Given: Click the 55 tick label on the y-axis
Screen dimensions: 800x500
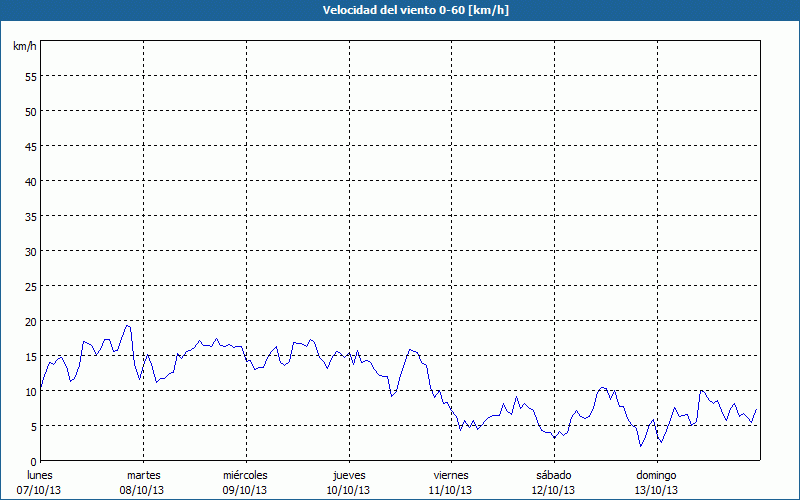Looking at the screenshot, I should [30, 76].
